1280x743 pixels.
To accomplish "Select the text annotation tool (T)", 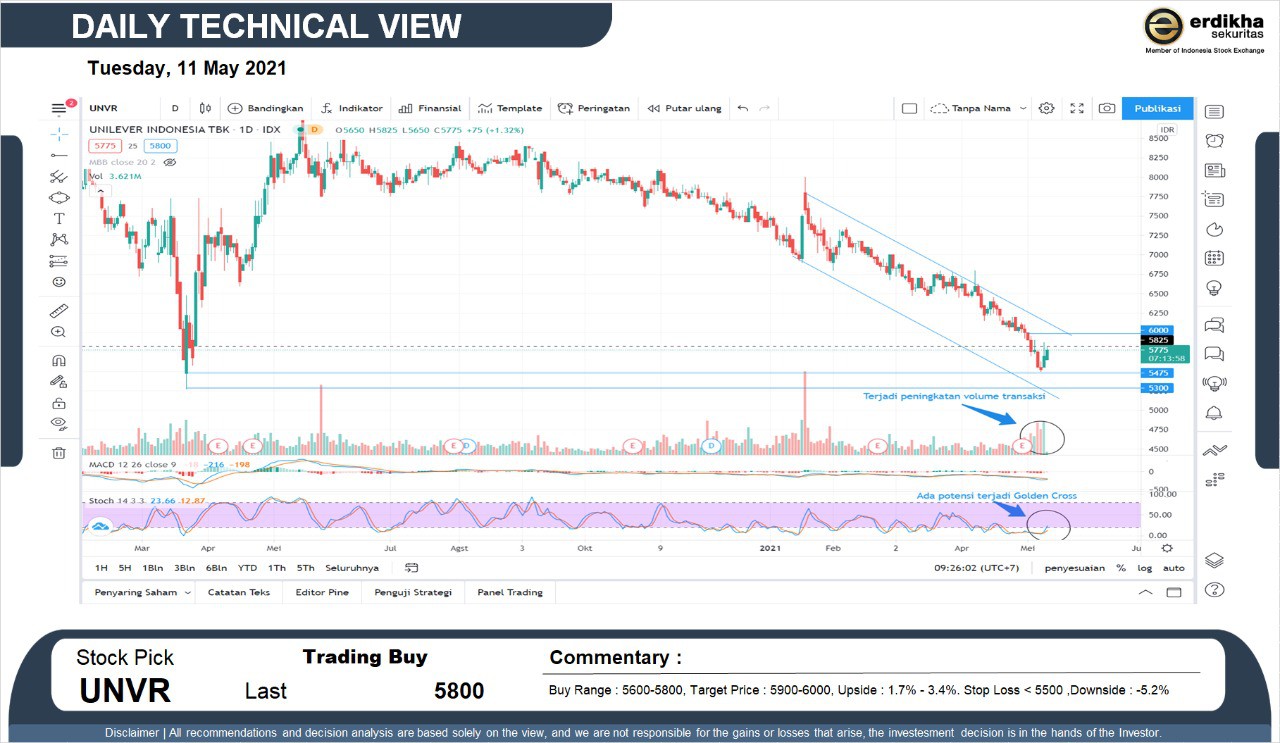I will (59, 218).
